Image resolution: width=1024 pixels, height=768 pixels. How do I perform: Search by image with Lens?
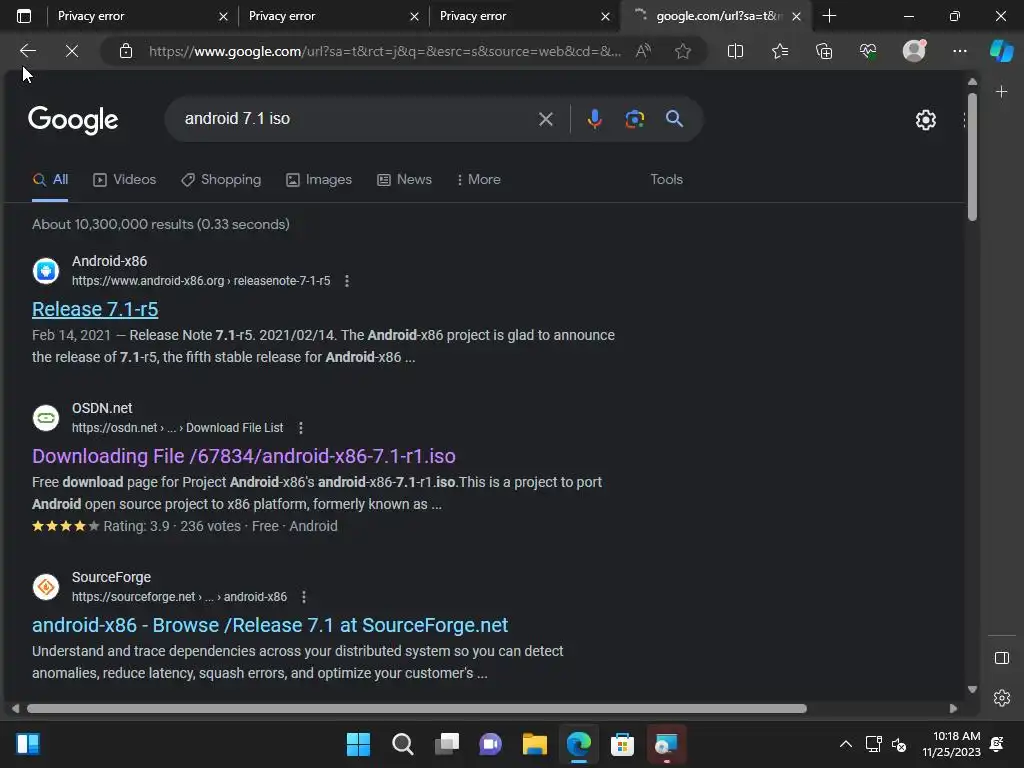click(x=635, y=119)
